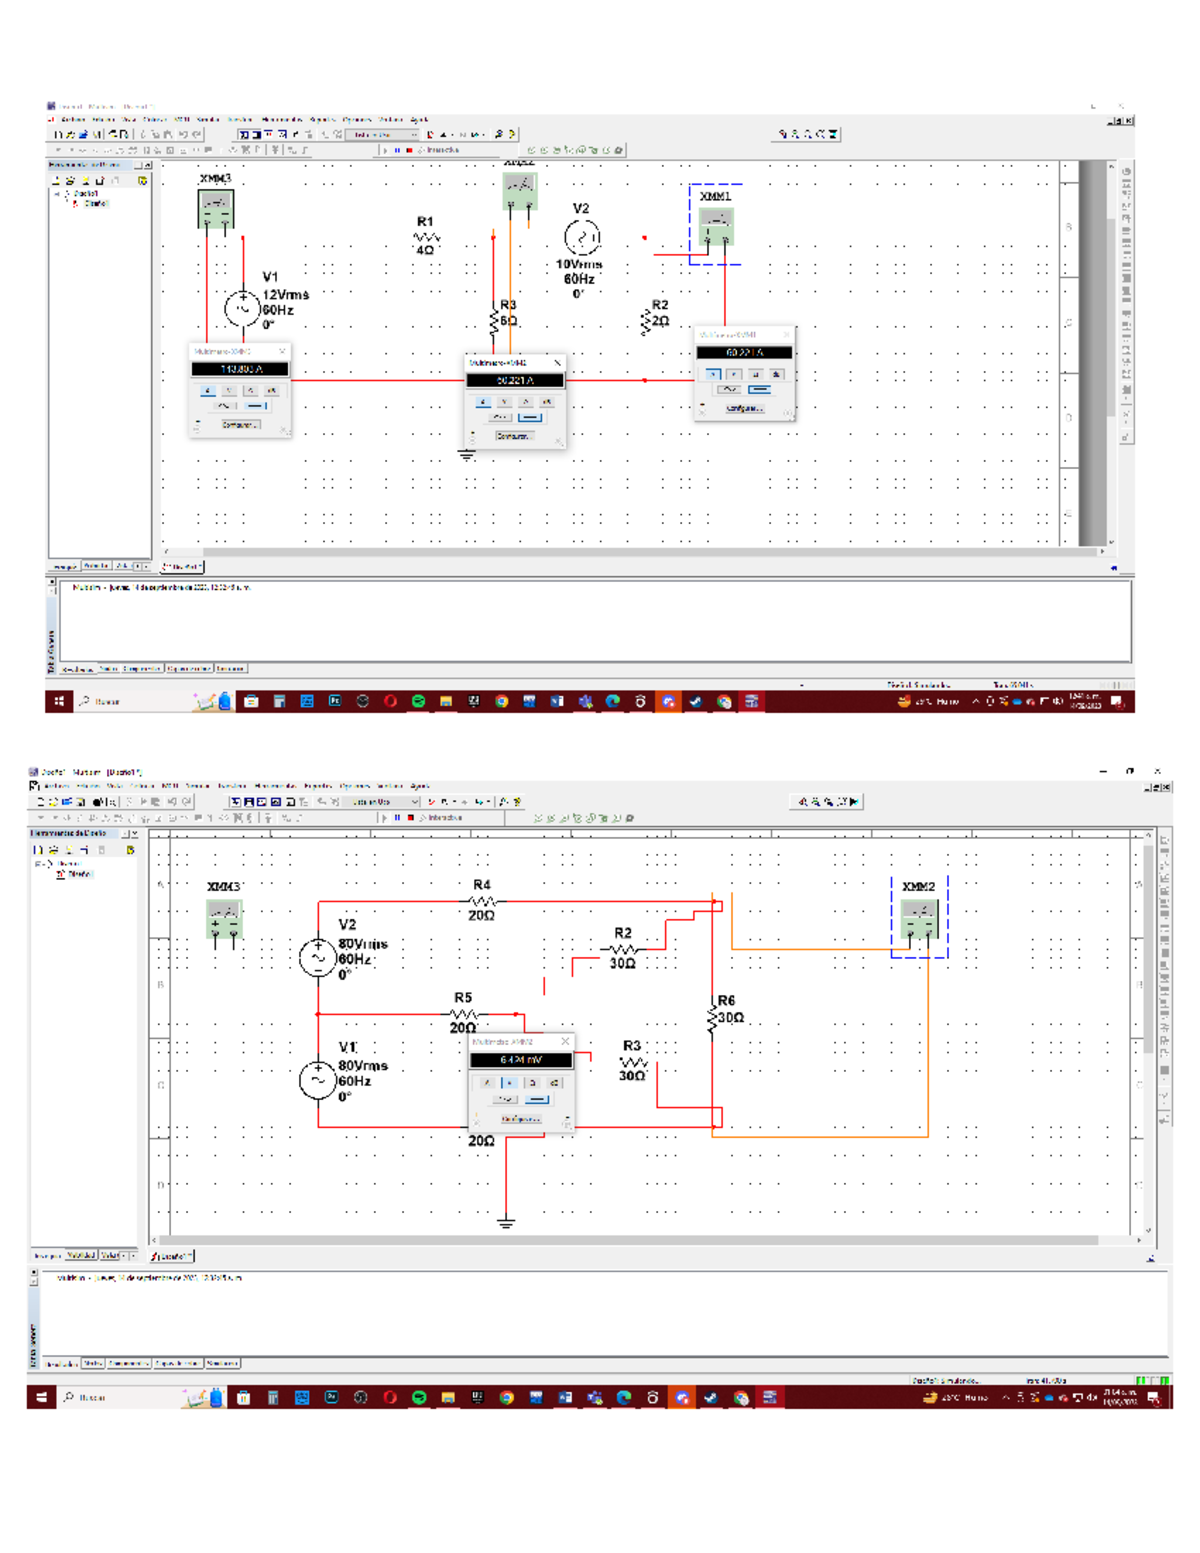Enable ammeter mode on the 113.803 A multimeter
The image size is (1200, 1553).
tap(208, 391)
